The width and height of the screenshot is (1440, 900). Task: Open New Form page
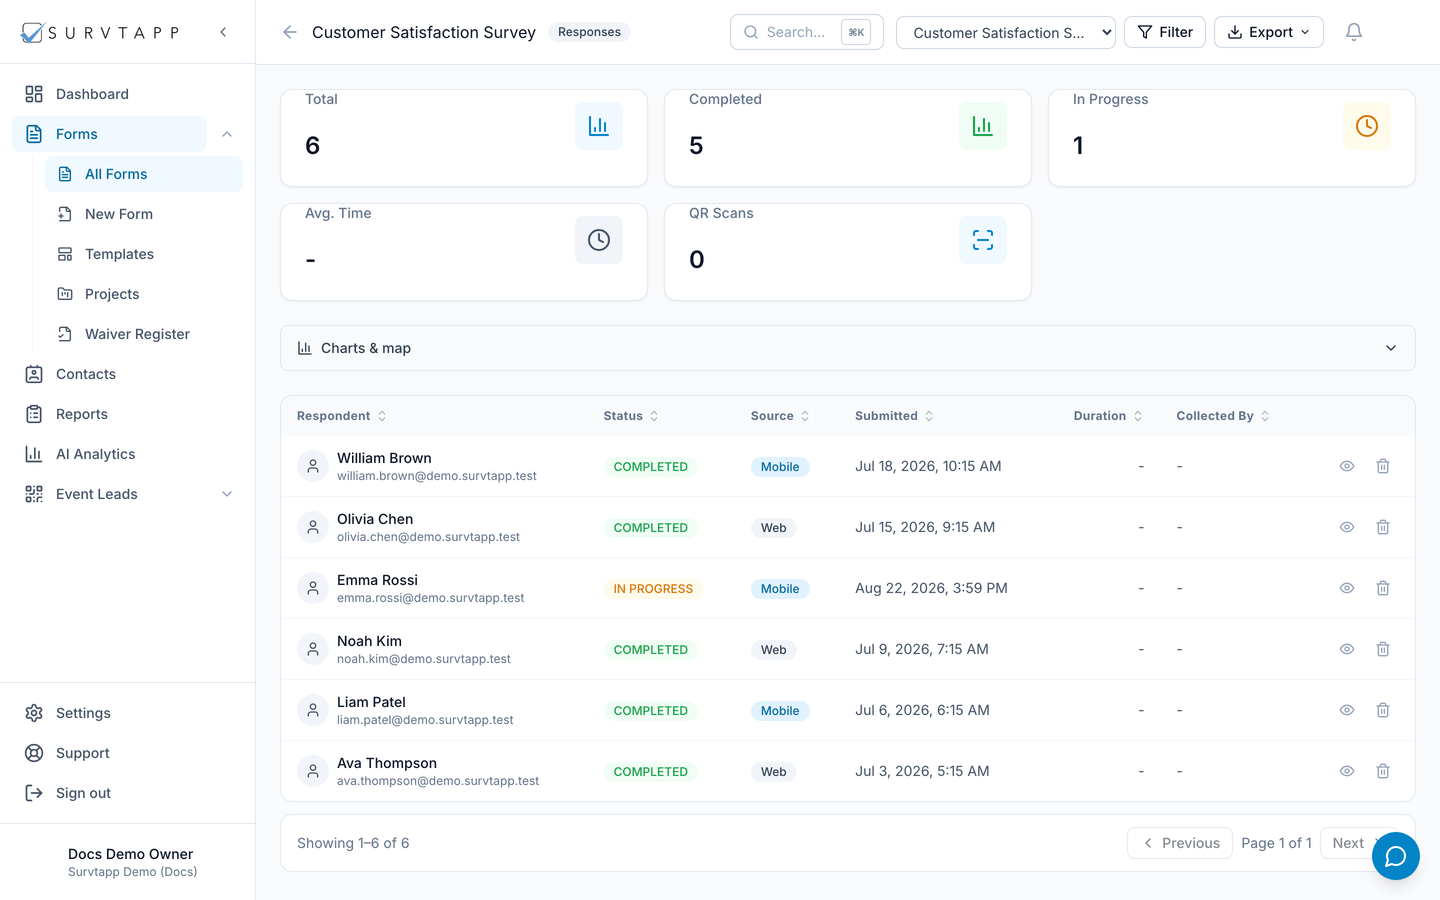pos(144,214)
